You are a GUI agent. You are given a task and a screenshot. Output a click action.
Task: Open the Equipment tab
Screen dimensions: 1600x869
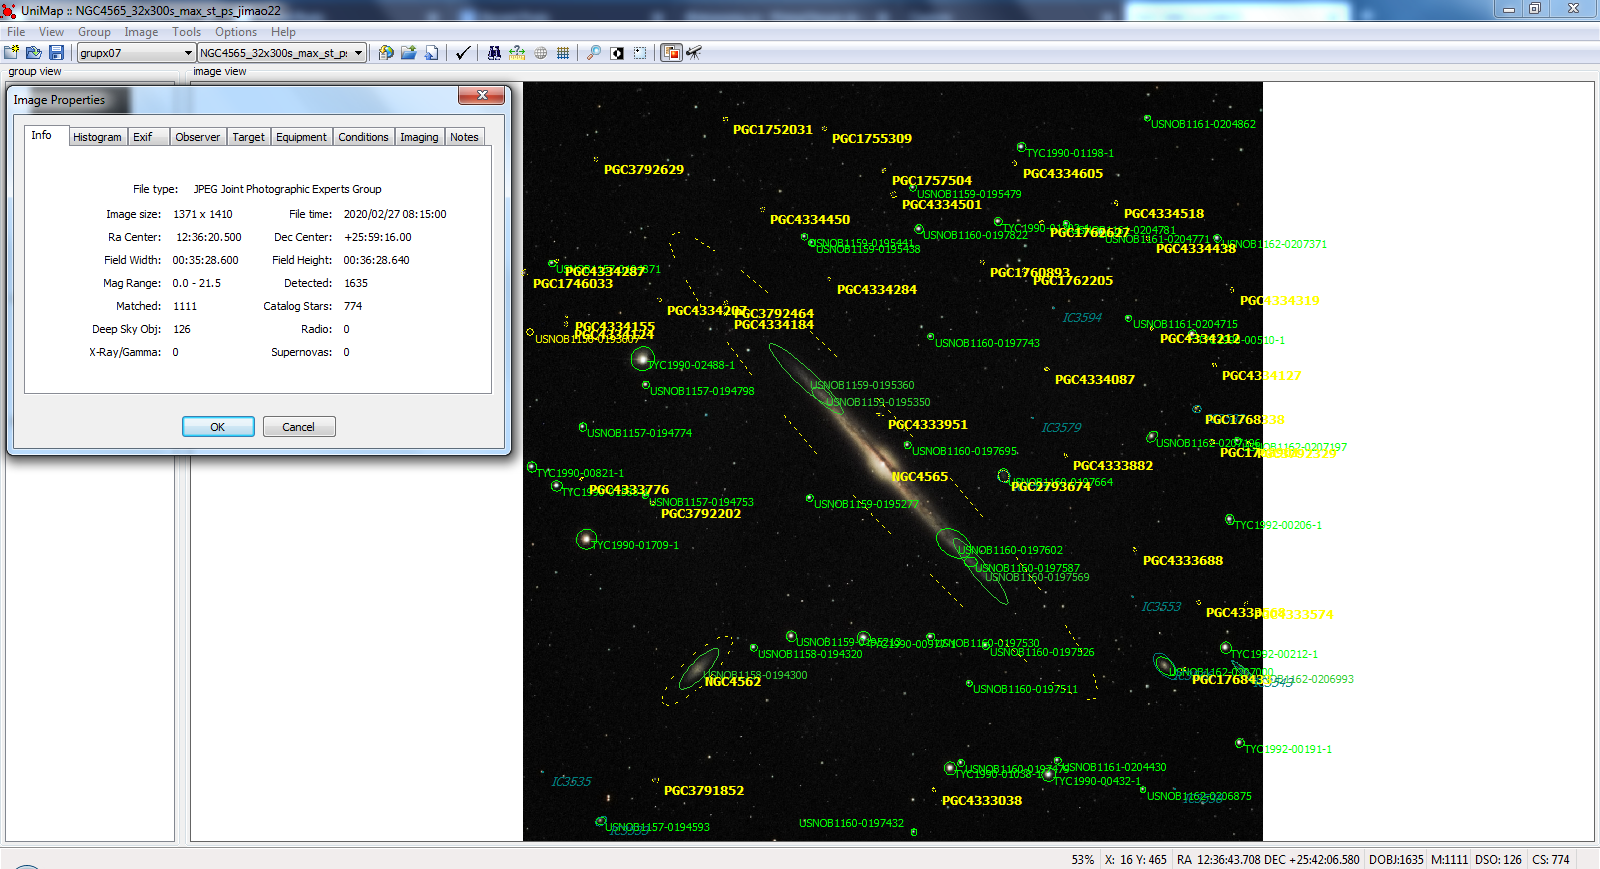click(301, 137)
